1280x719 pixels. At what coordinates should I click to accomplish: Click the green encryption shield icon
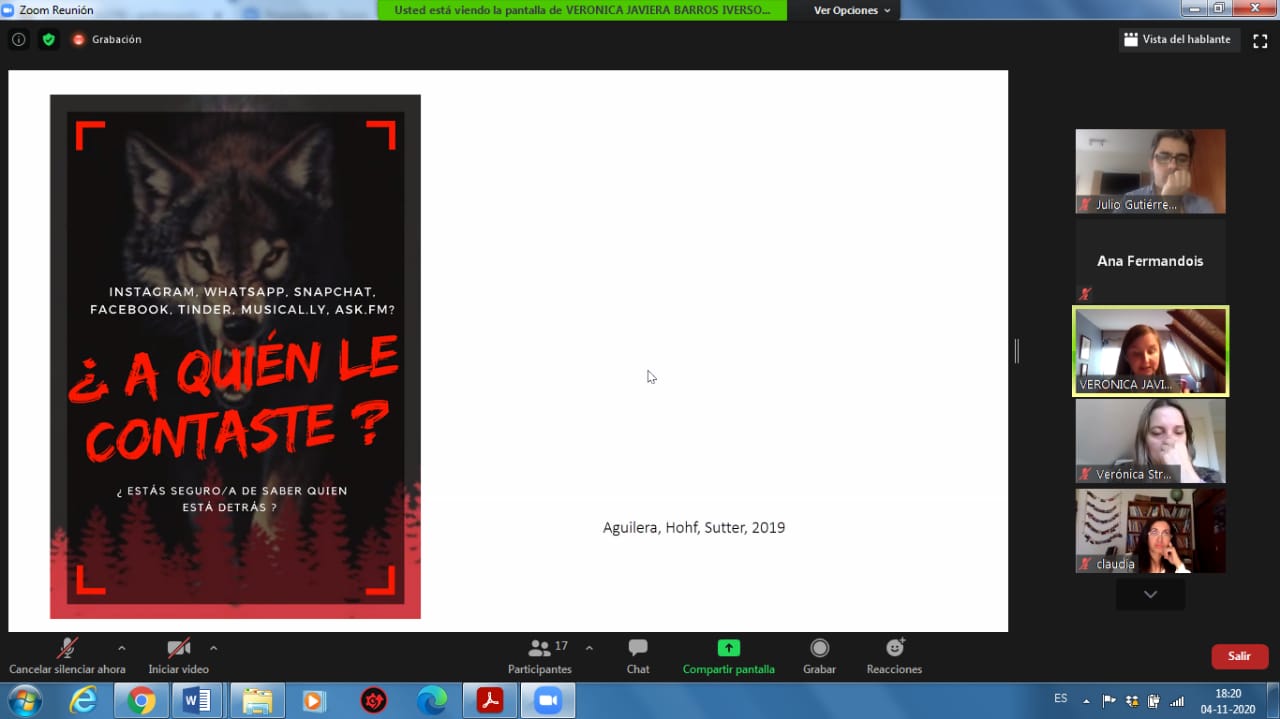[48, 40]
